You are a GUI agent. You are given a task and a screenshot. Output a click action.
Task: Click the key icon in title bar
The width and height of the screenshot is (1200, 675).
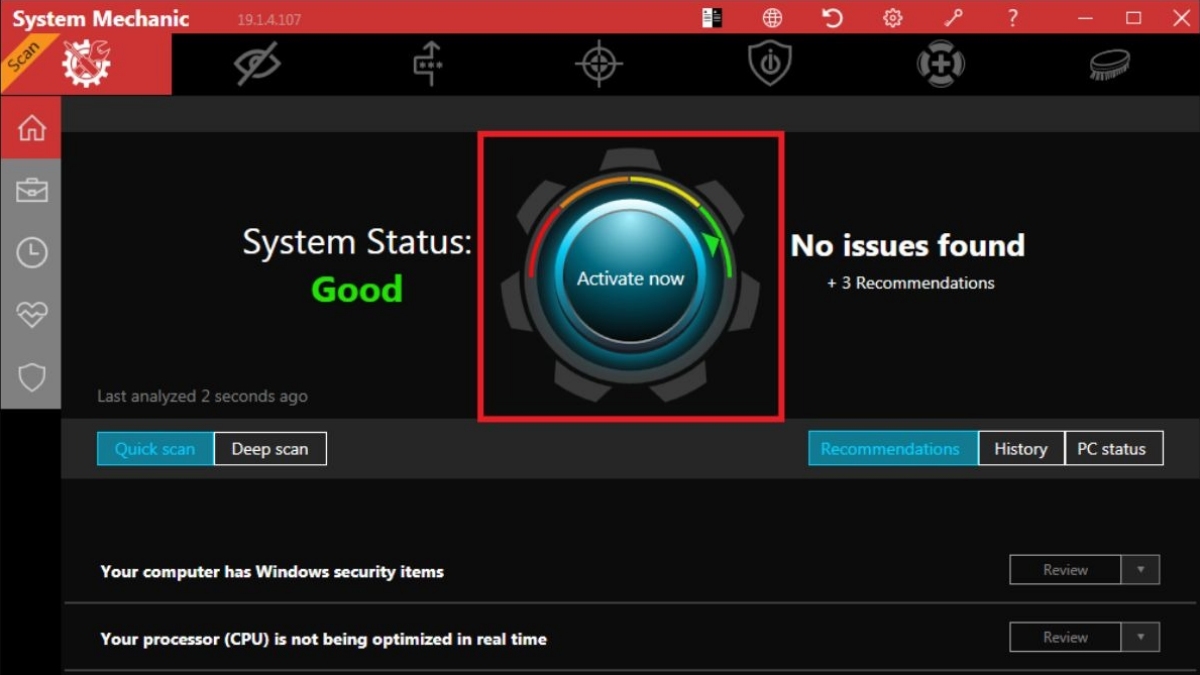pos(952,18)
